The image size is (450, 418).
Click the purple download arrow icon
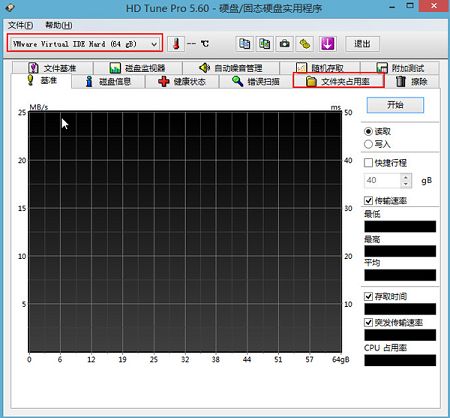327,44
